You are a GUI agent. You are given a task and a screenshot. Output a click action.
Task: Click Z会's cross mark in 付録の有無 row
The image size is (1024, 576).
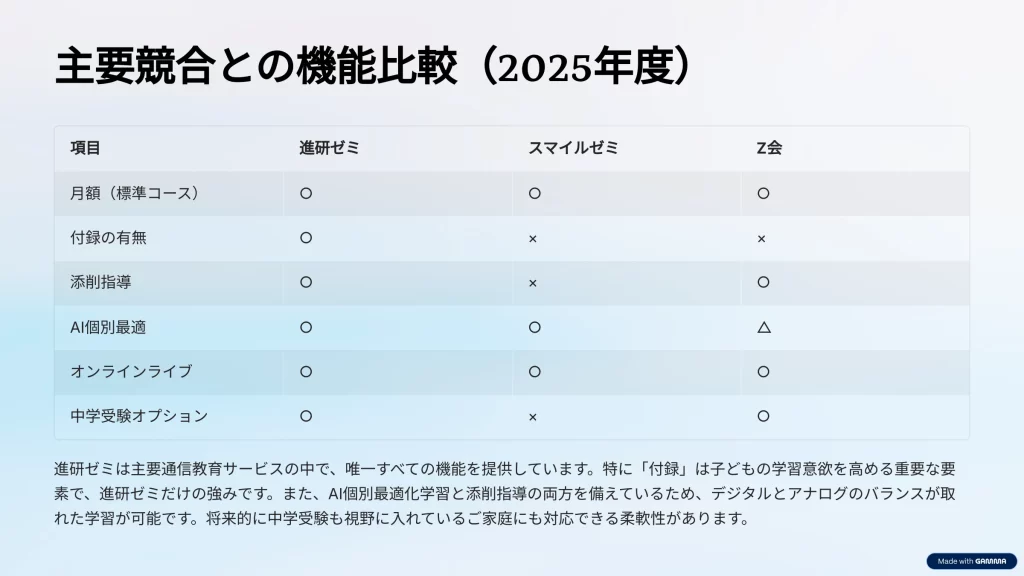(x=762, y=239)
